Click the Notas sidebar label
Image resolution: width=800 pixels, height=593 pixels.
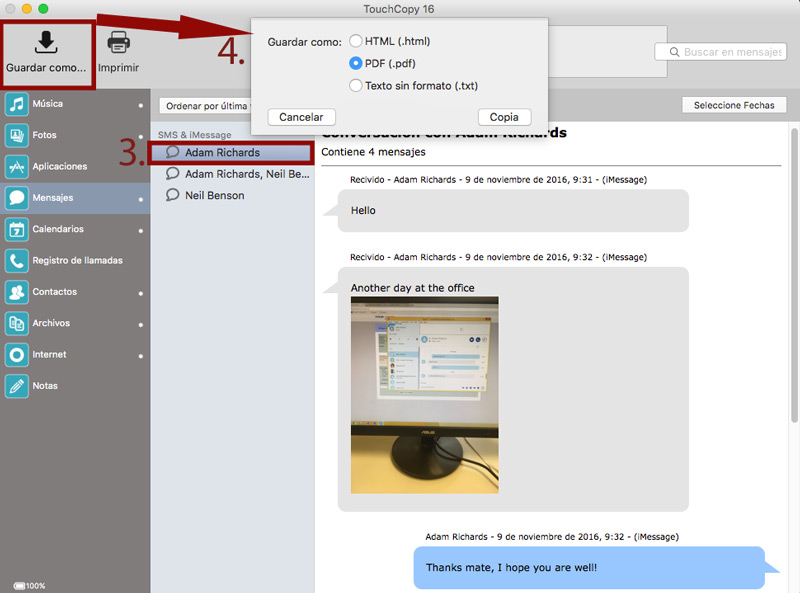45,386
